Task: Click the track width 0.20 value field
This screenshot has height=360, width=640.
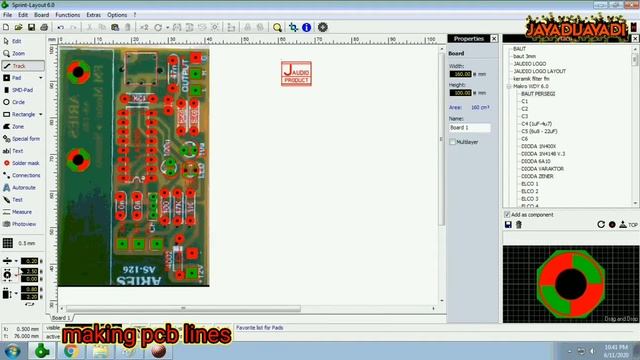Action: point(29,261)
